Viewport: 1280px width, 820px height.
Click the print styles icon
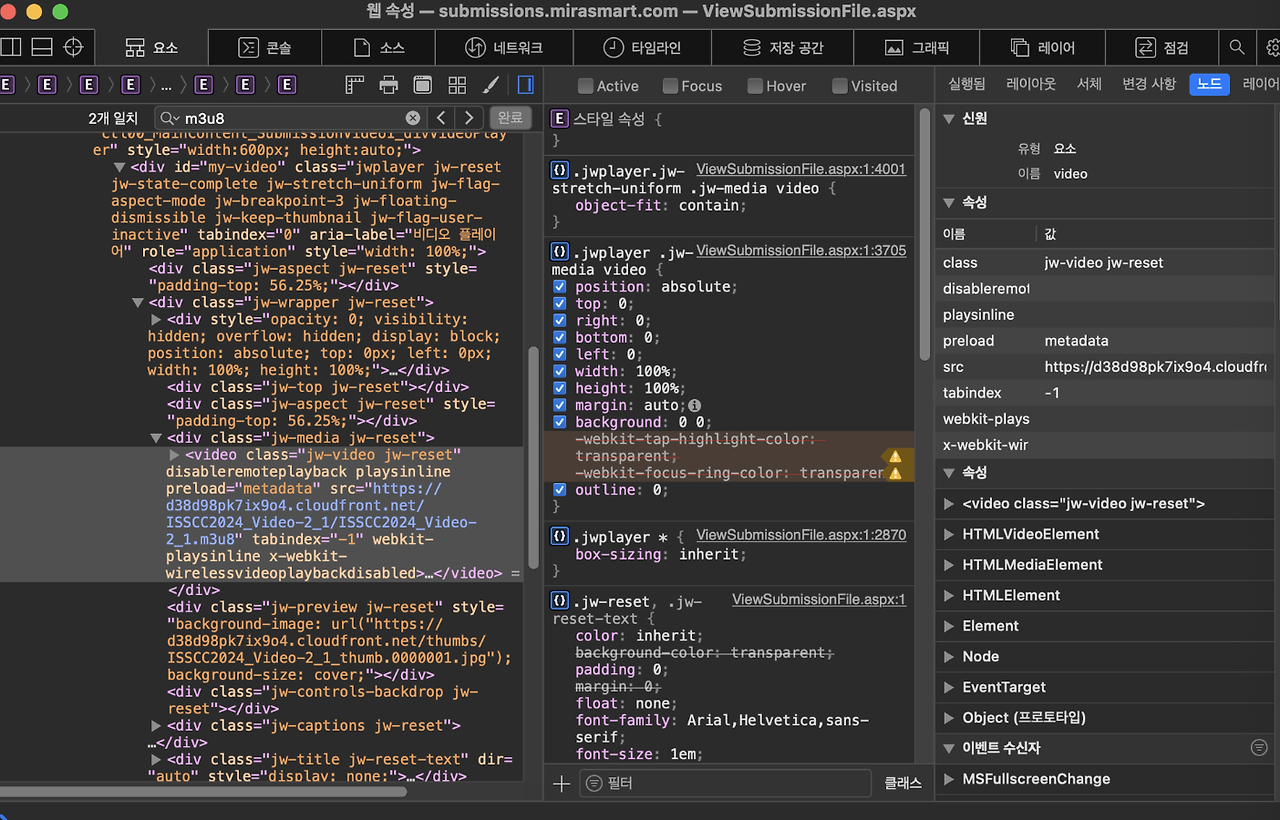point(389,85)
